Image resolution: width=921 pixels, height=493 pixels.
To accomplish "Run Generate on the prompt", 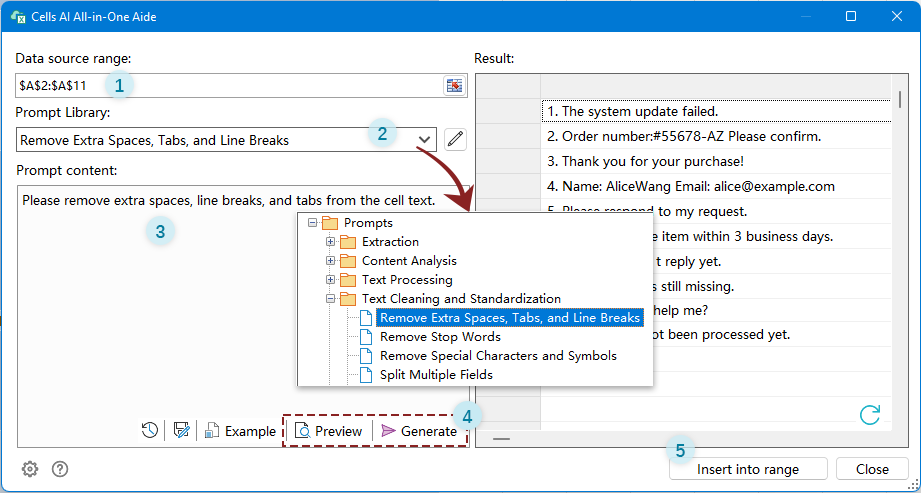I will click(419, 431).
